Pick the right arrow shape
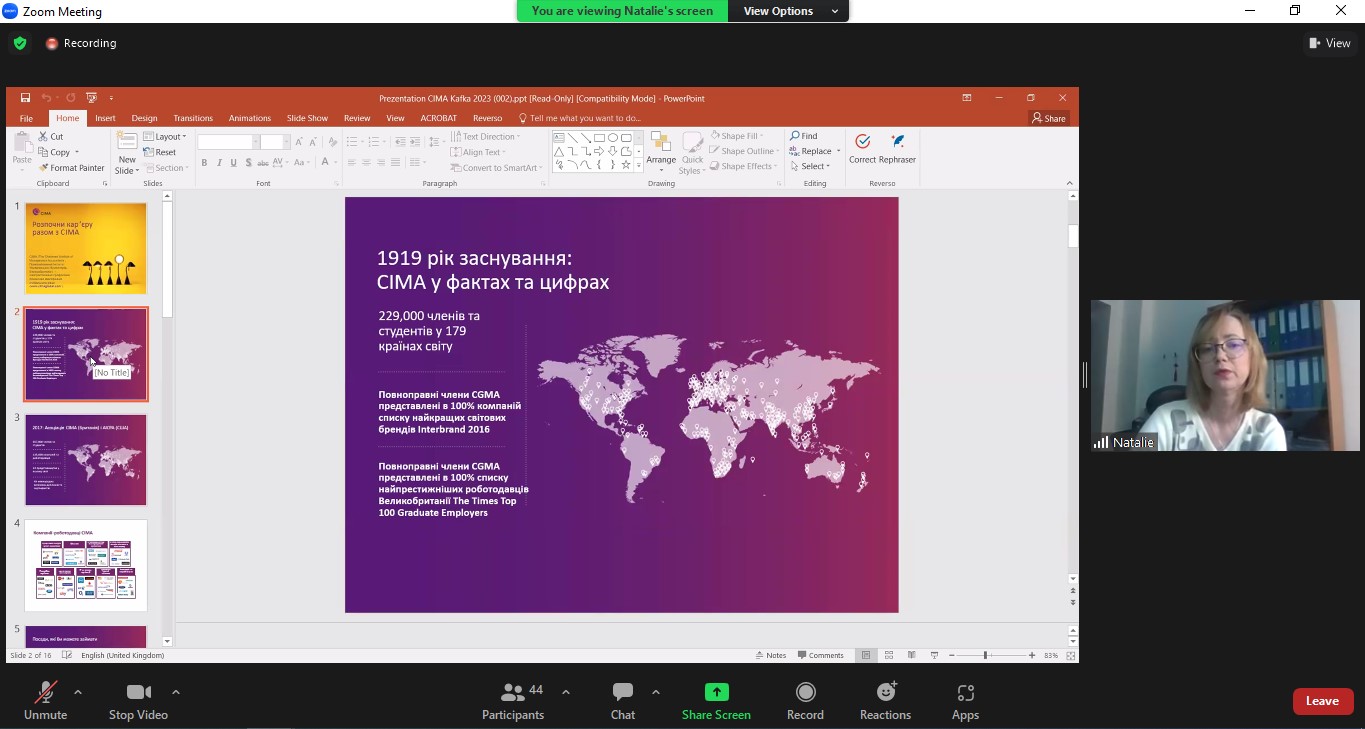This screenshot has width=1365, height=729. coord(599,152)
